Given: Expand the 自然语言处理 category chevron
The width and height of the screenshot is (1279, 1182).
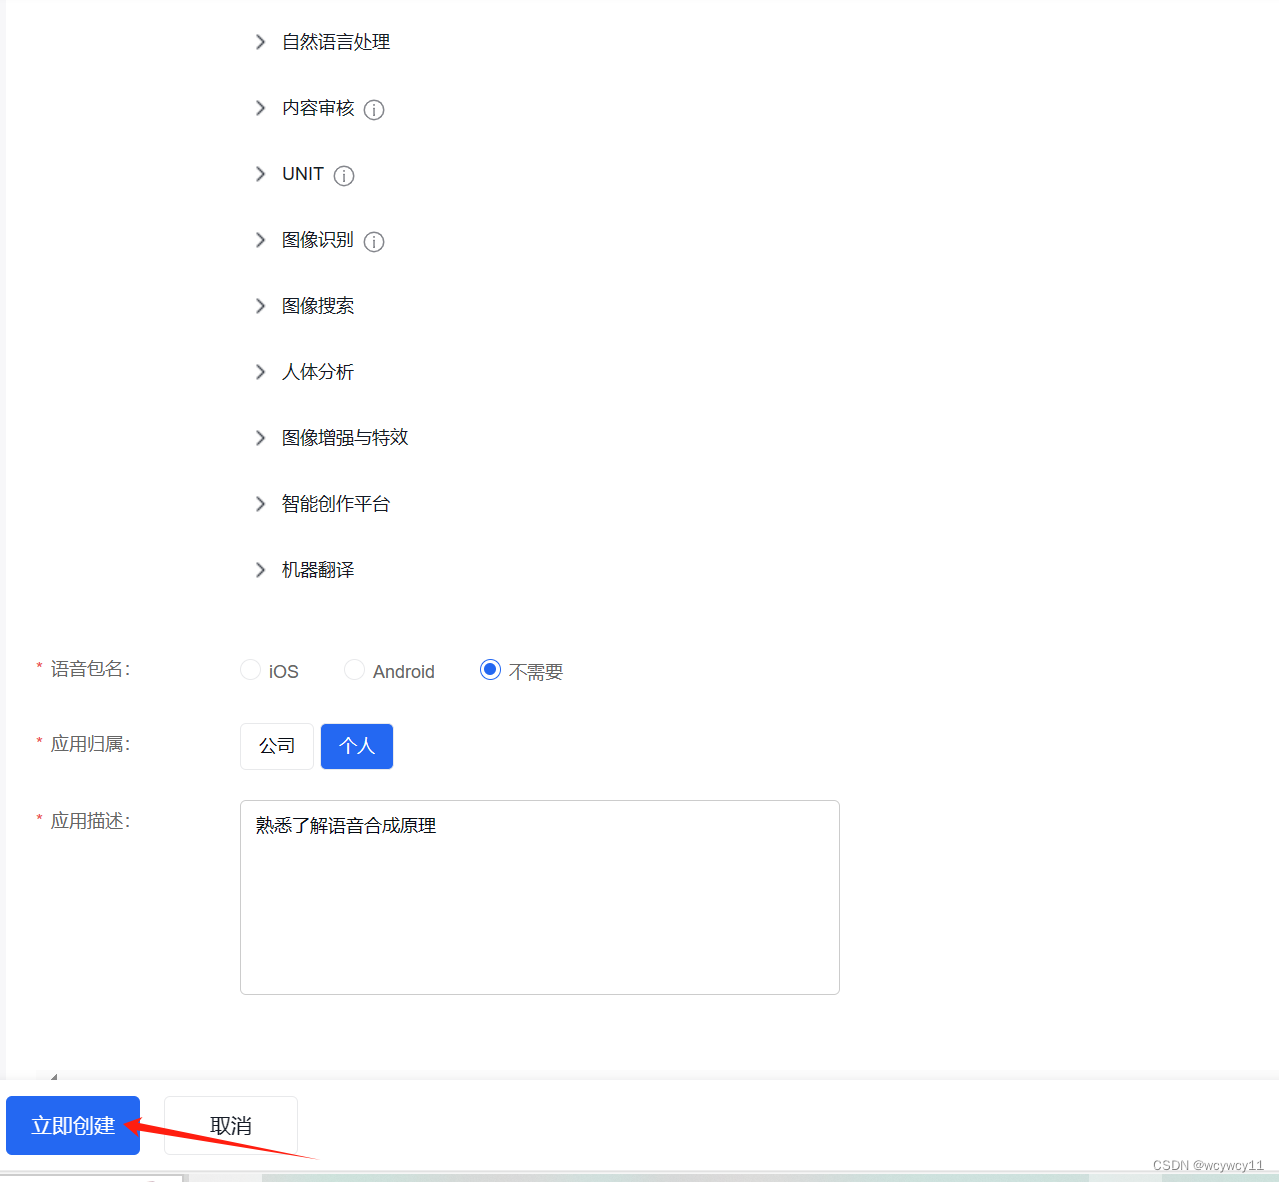Looking at the screenshot, I should coord(260,42).
